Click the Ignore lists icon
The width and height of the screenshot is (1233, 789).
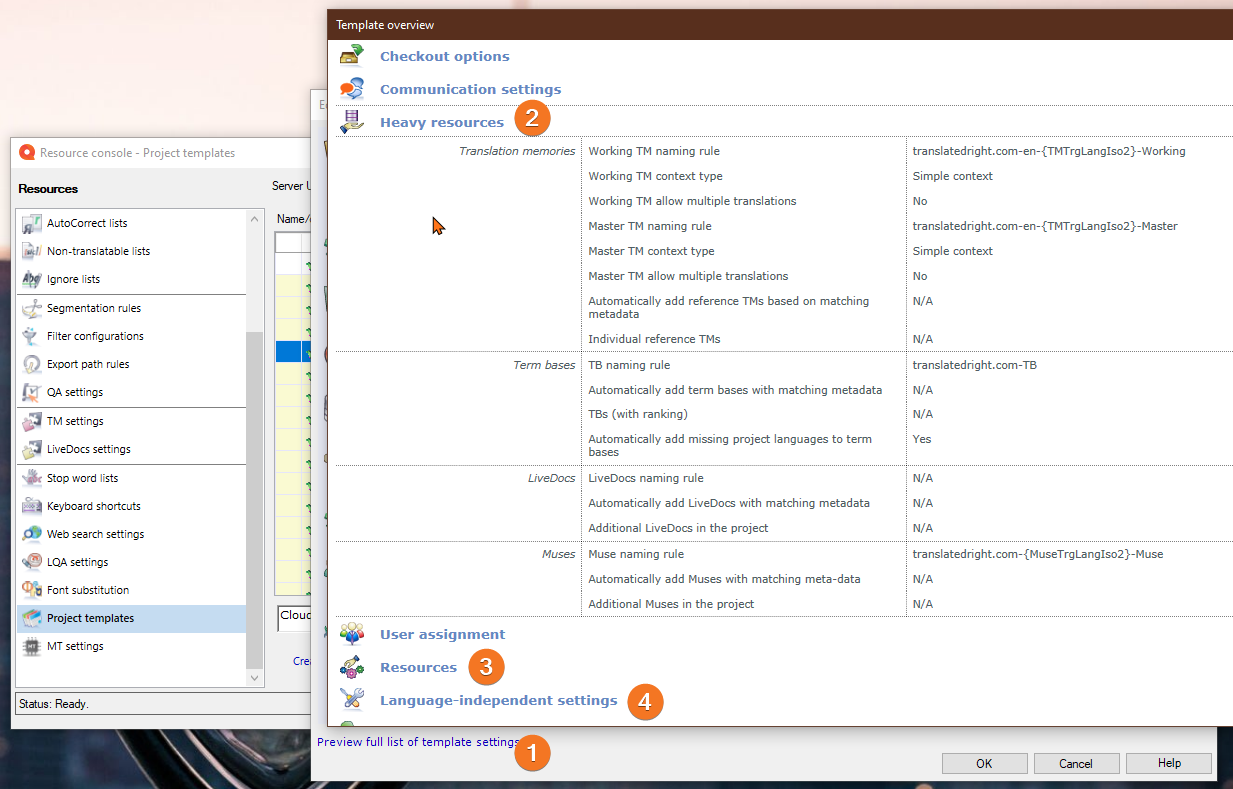[32, 279]
